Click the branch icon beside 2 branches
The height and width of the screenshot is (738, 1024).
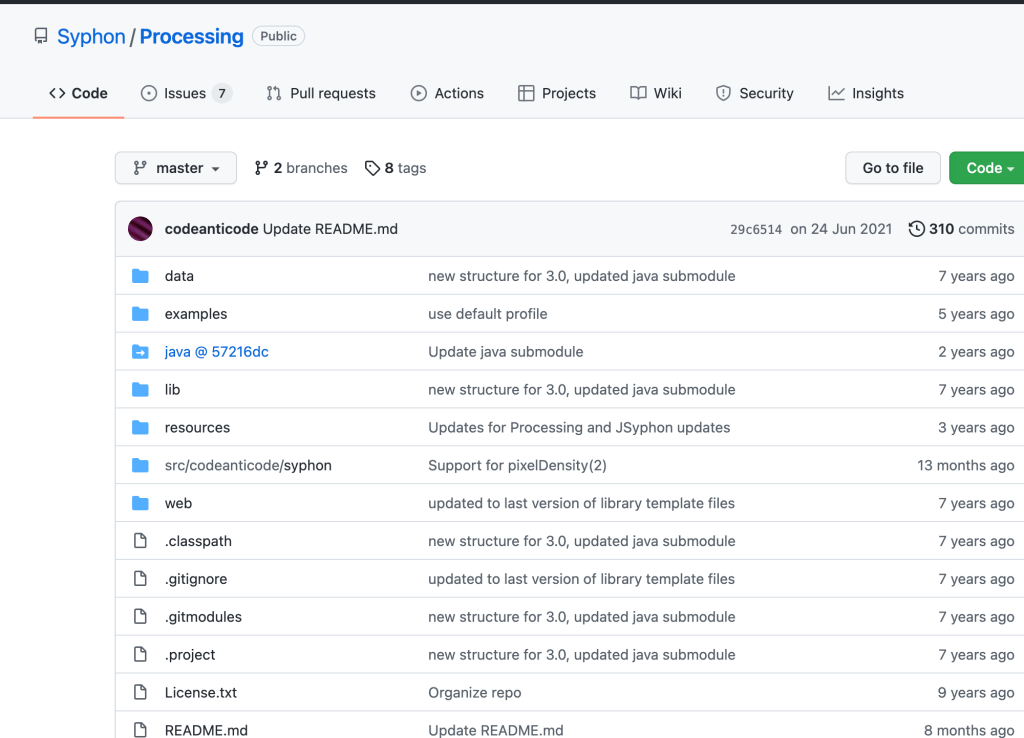(261, 168)
